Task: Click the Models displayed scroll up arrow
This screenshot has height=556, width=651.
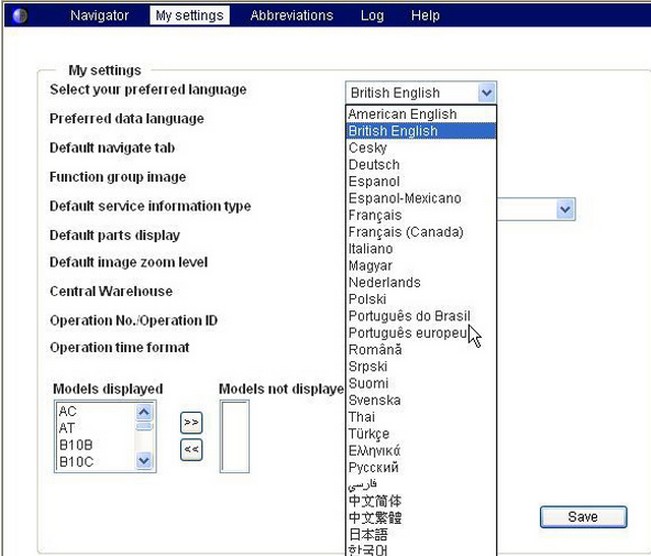Action: click(x=144, y=412)
